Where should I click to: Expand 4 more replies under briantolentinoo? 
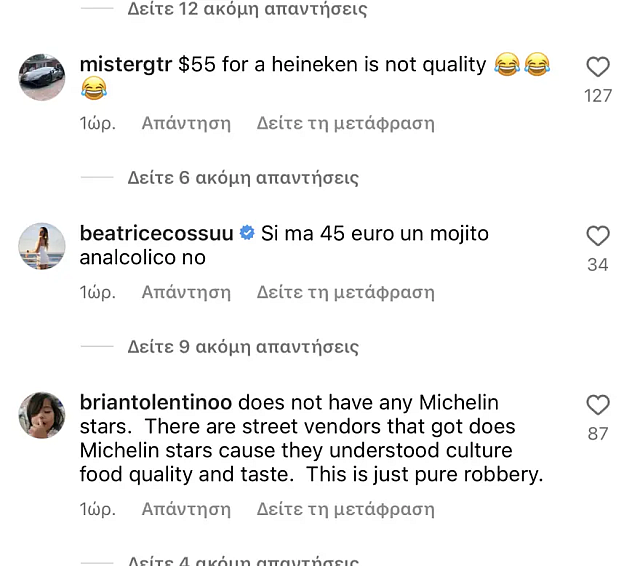point(243,560)
